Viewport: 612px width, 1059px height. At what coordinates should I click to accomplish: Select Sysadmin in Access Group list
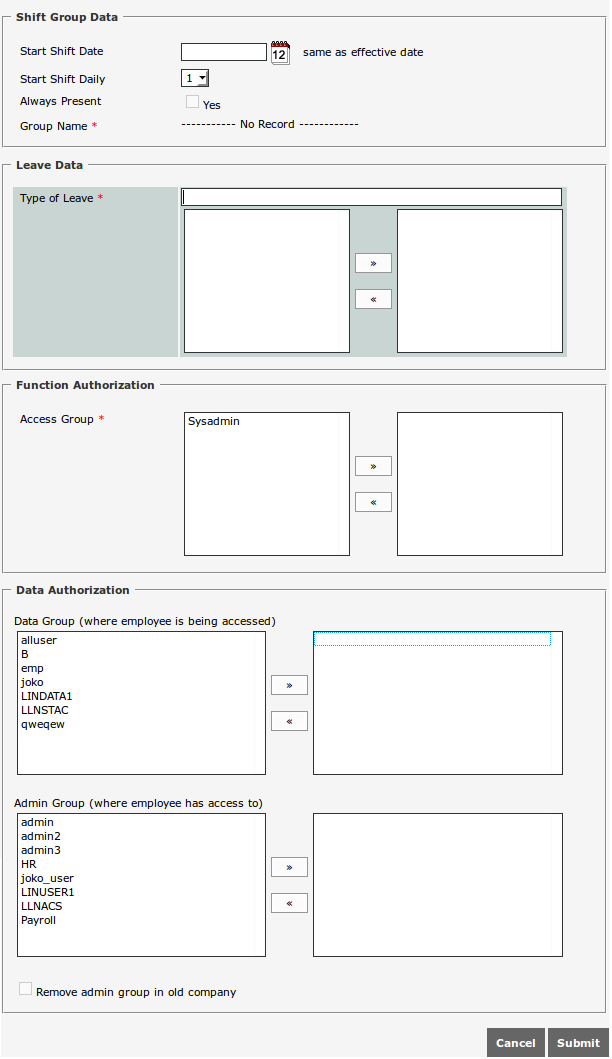(214, 422)
